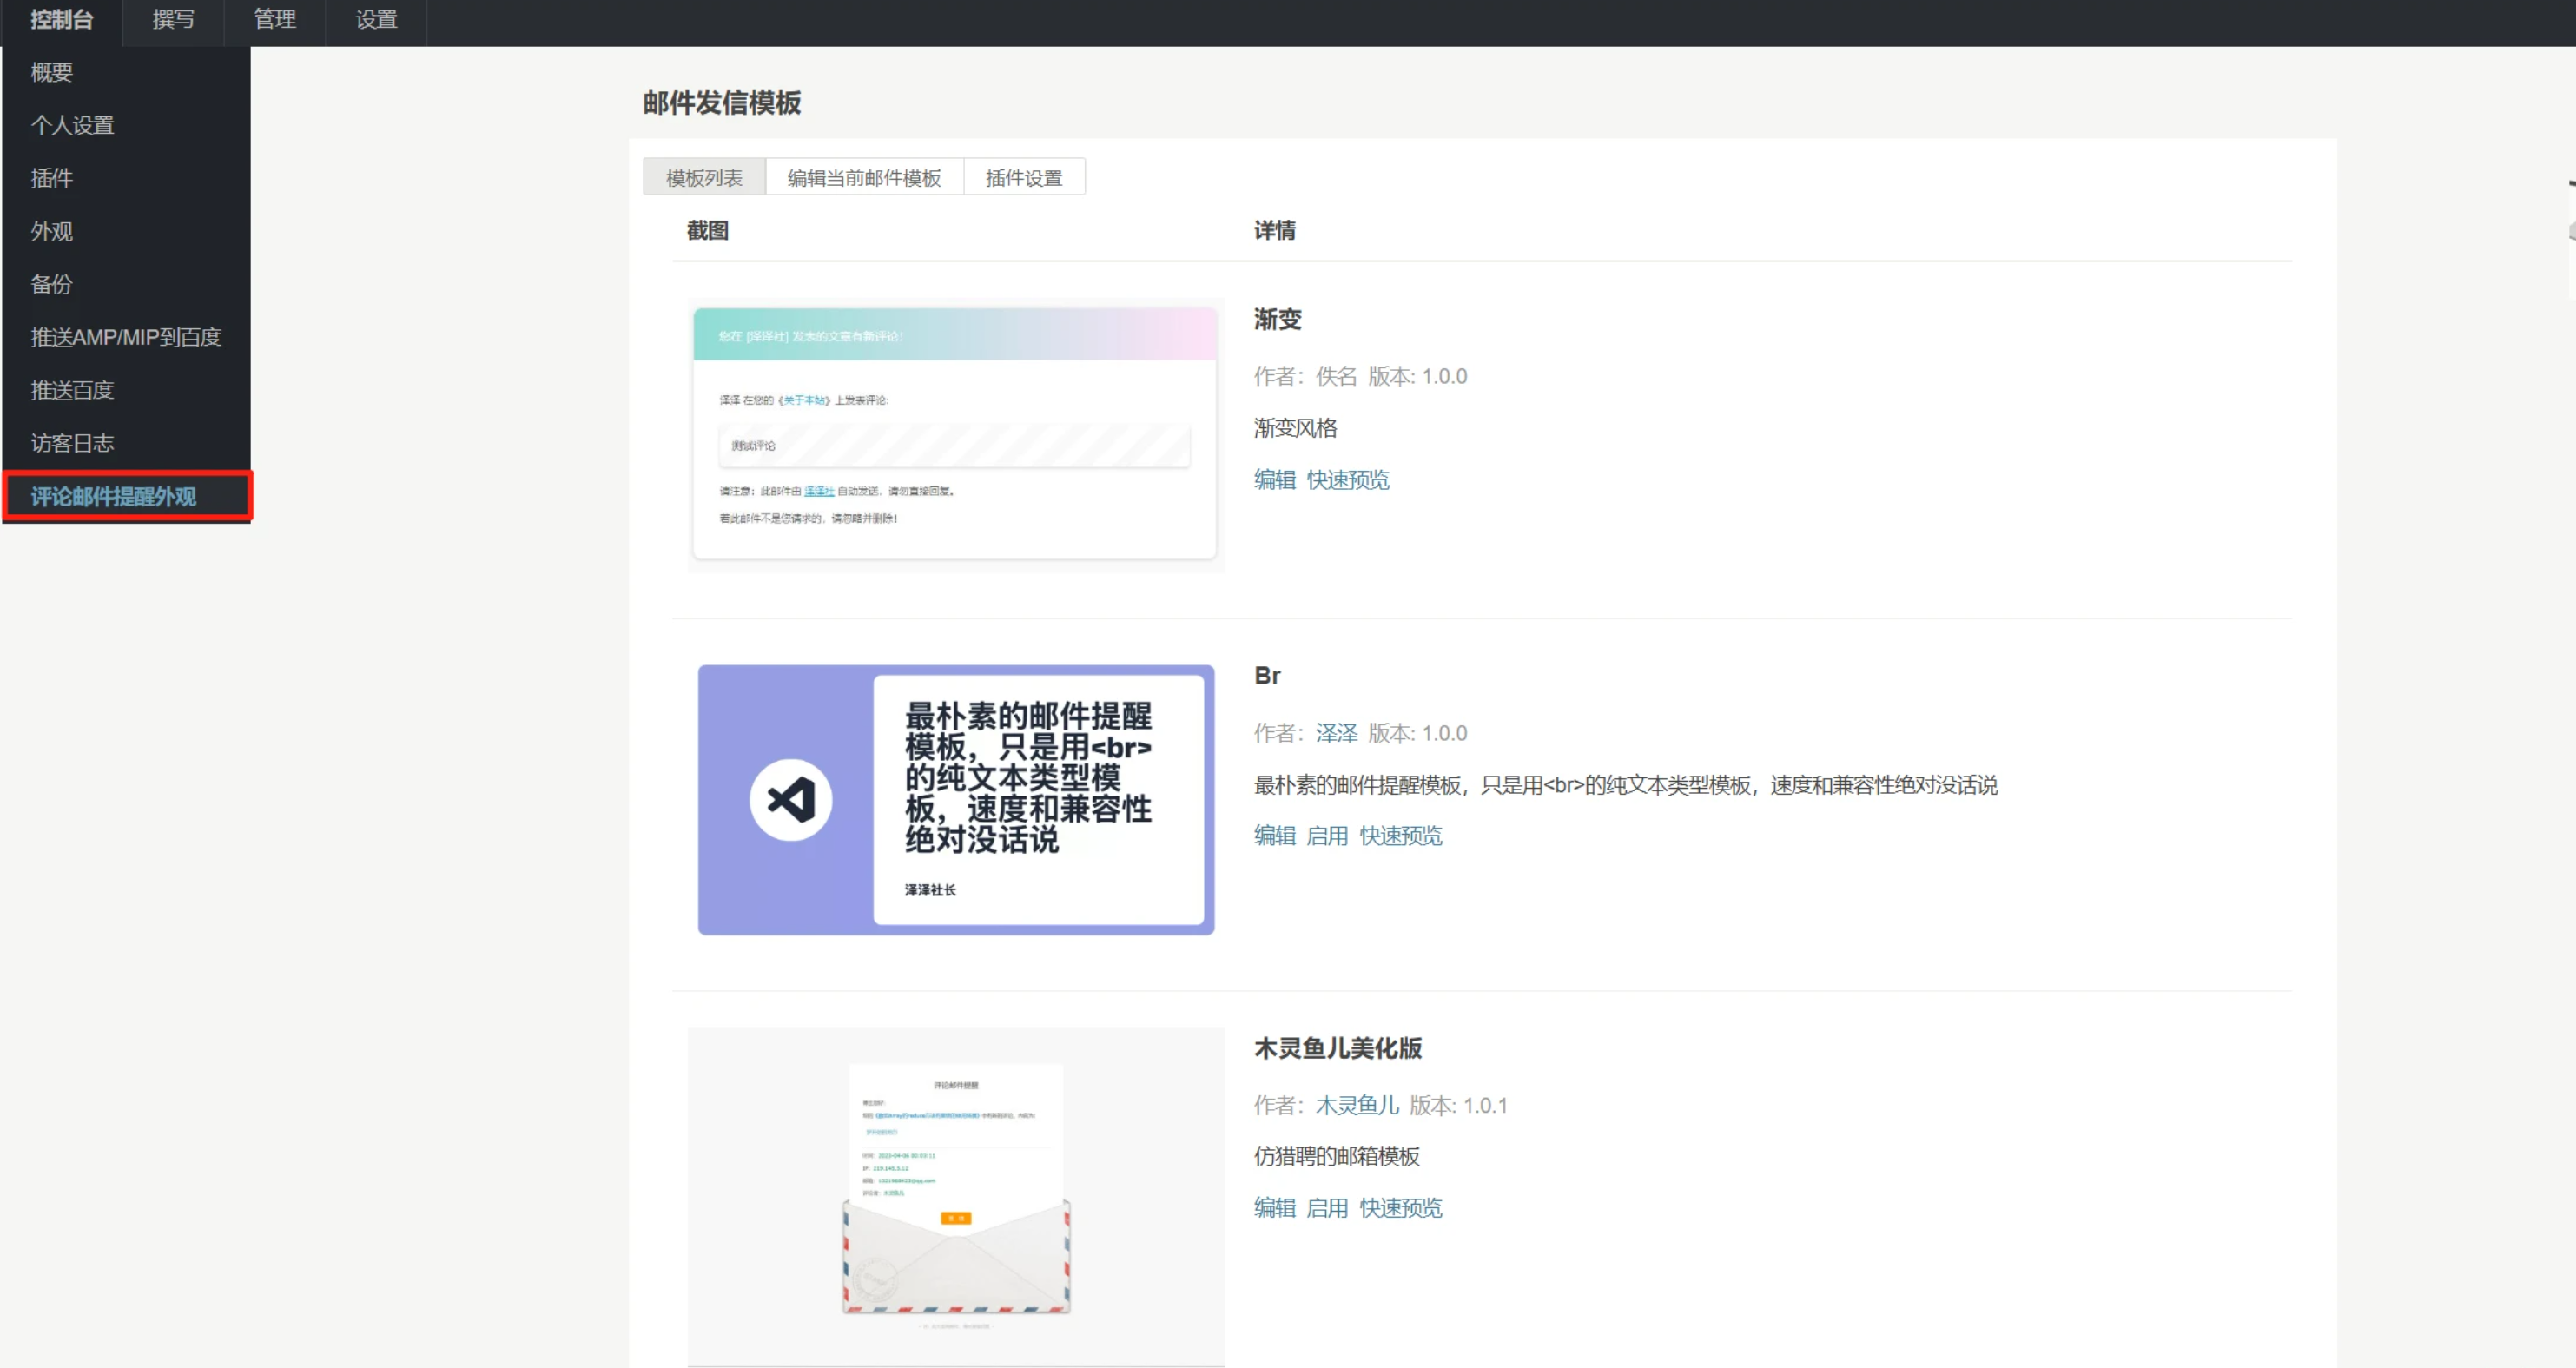Open the 插件 page
Image resolution: width=2576 pixels, height=1368 pixels.
click(x=52, y=177)
